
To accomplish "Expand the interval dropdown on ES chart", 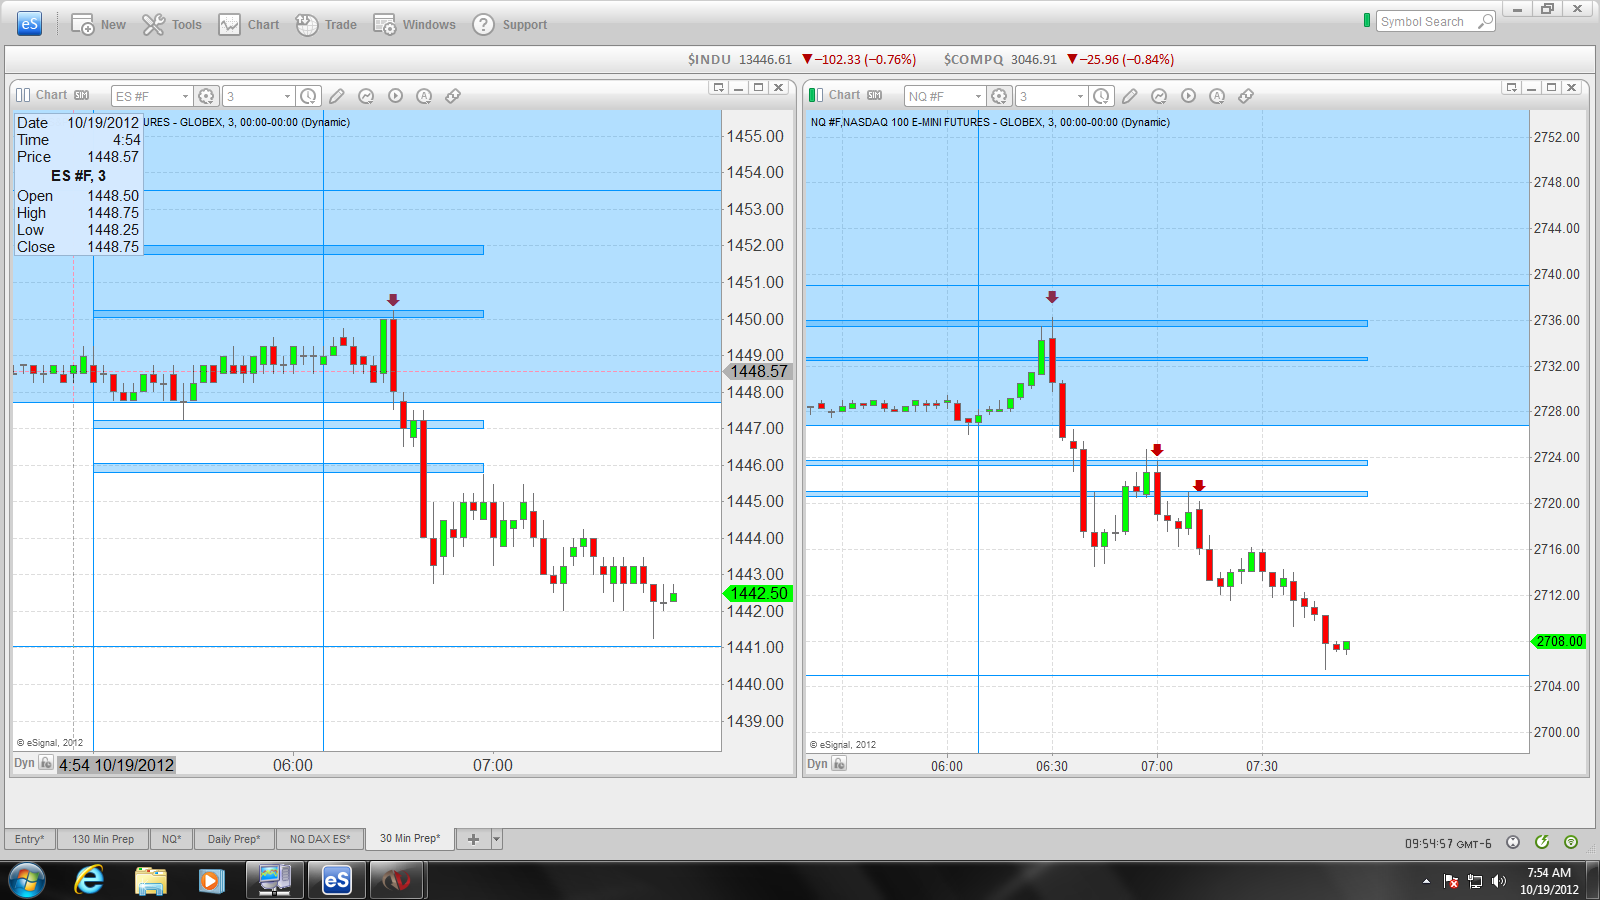I will 287,96.
